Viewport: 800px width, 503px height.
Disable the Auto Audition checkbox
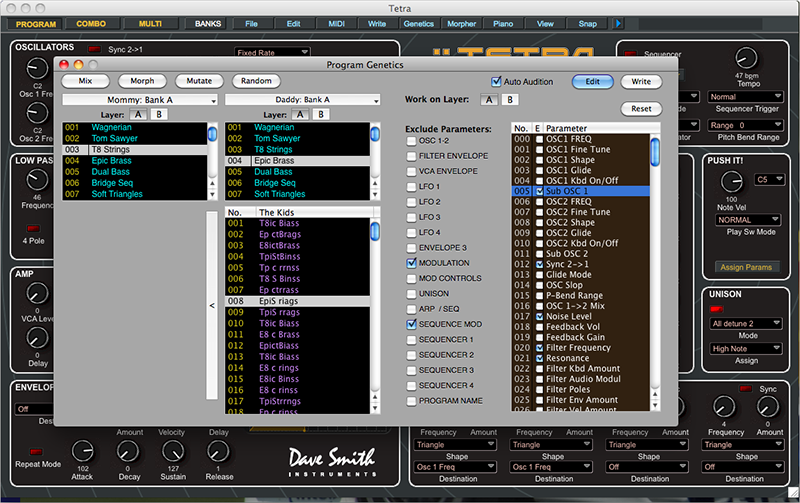point(497,81)
